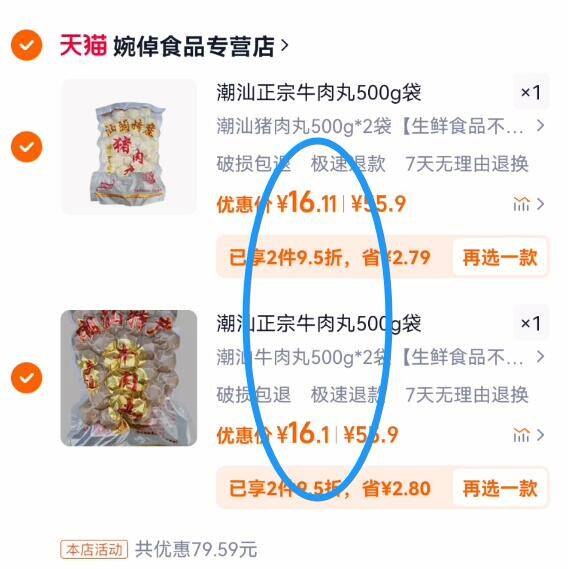Tap the Tmall logo beside store name
568x569 pixels.
[83, 45]
